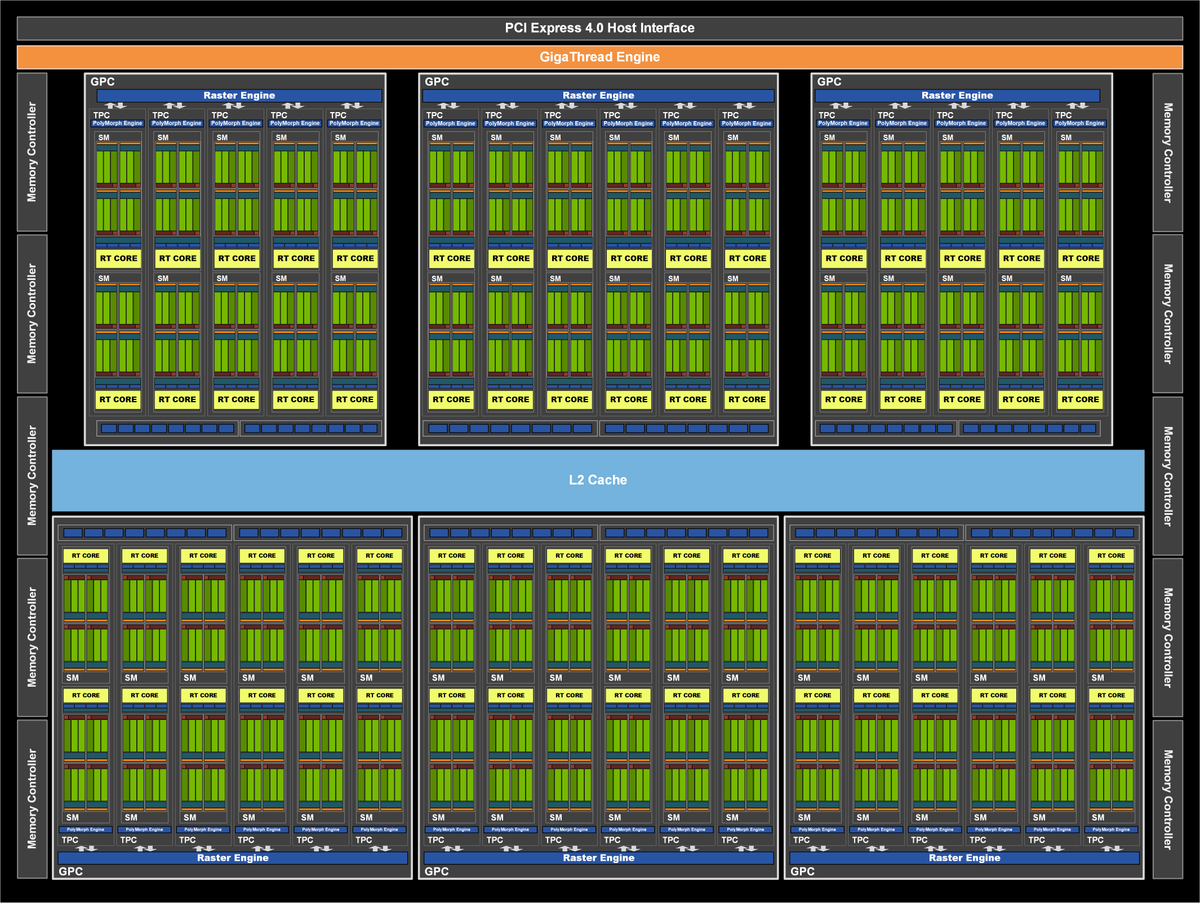Click the Raster Engine in the top-middle GPC
The image size is (1200, 903).
coord(598,96)
